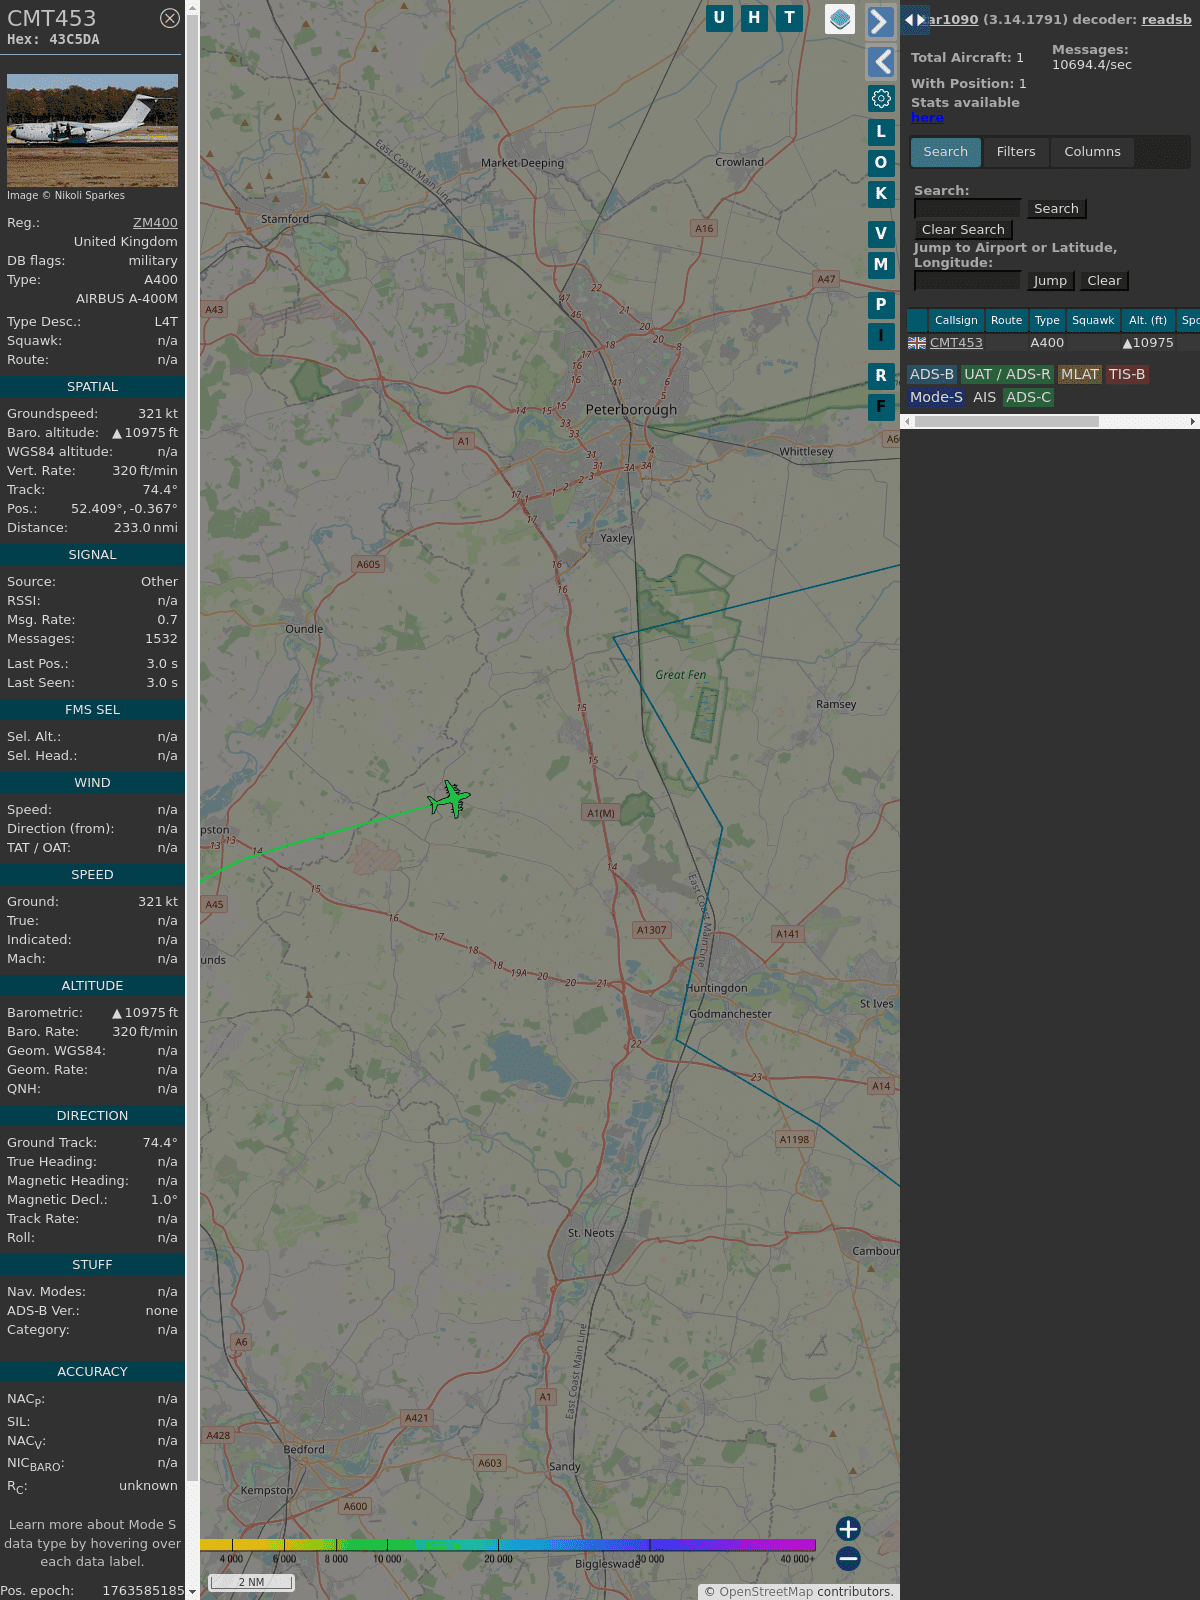Close the CMT453 aircraft info panel
The height and width of the screenshot is (1600, 1200).
click(170, 18)
